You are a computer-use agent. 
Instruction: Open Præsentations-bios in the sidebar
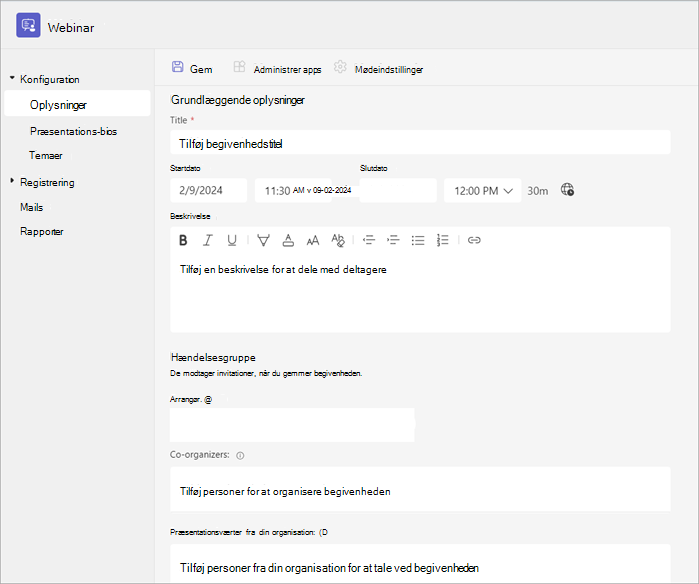coord(74,132)
